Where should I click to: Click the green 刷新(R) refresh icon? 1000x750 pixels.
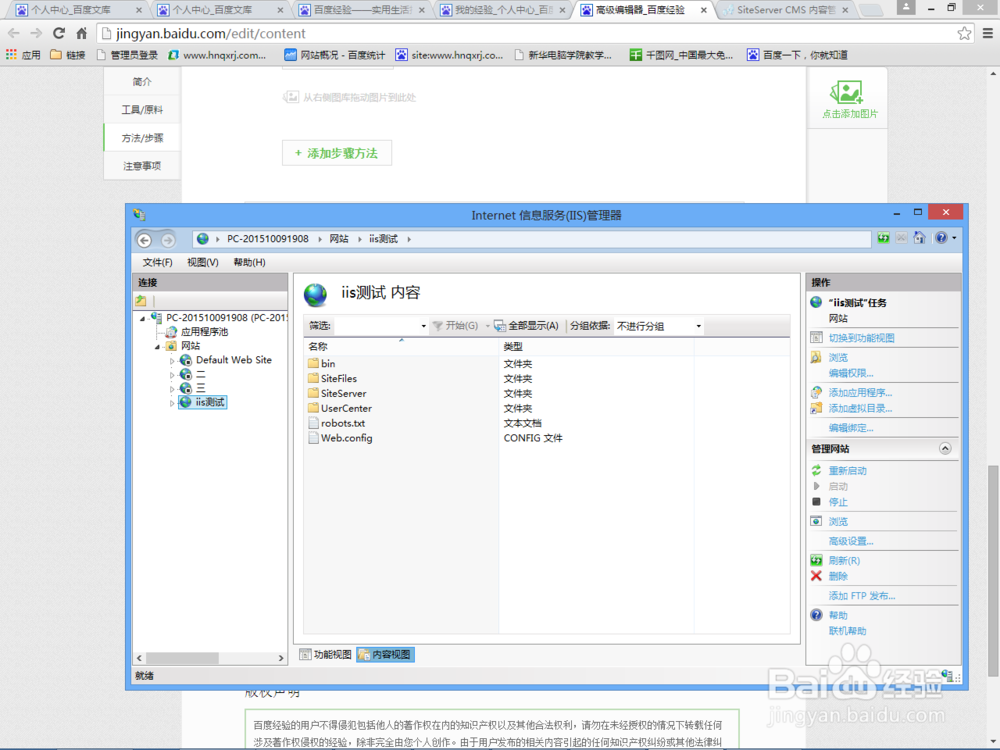point(815,560)
